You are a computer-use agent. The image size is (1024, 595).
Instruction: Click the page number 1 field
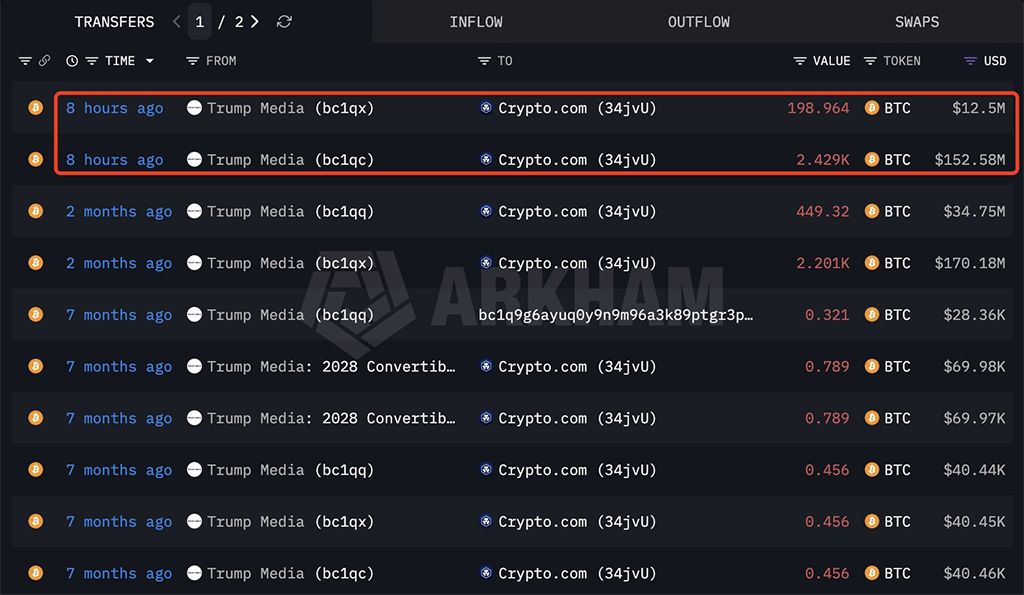(200, 22)
